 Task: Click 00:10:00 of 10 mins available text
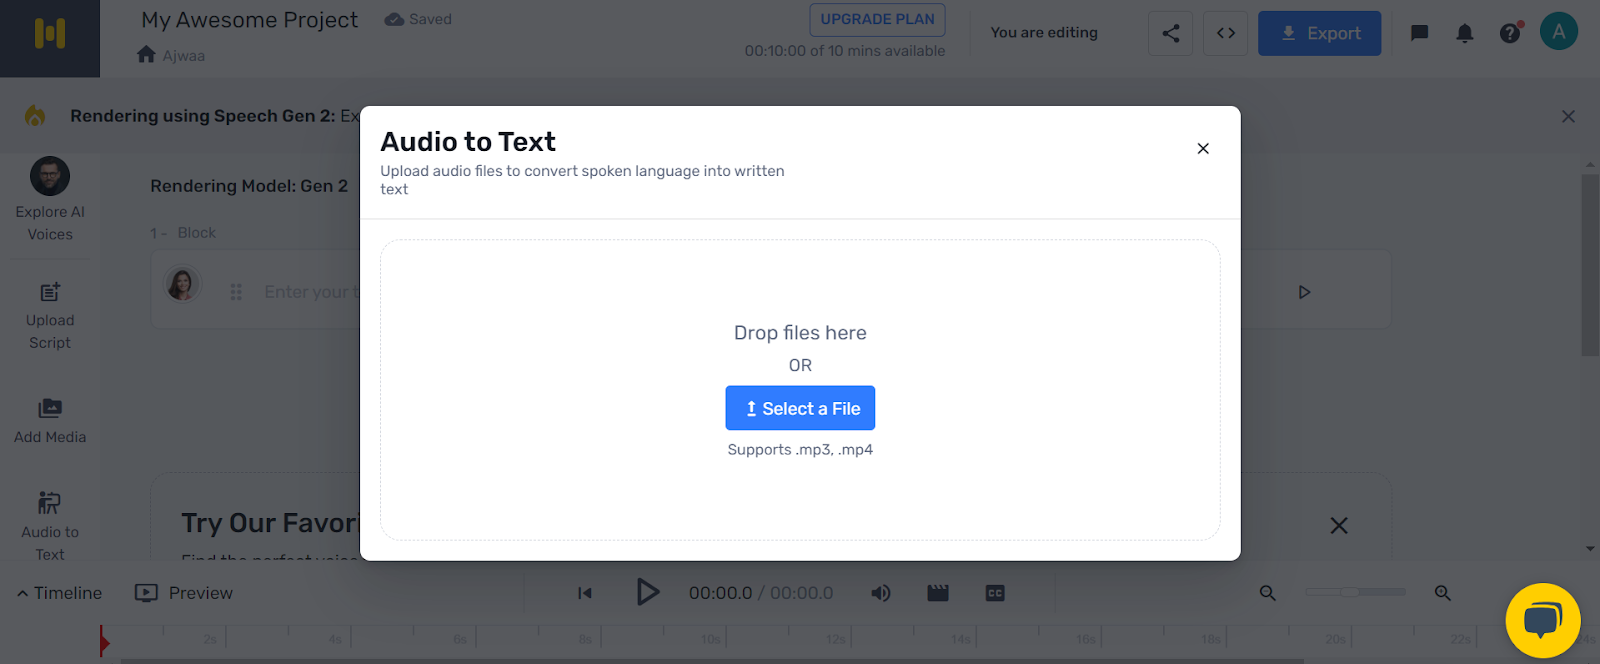coord(845,51)
